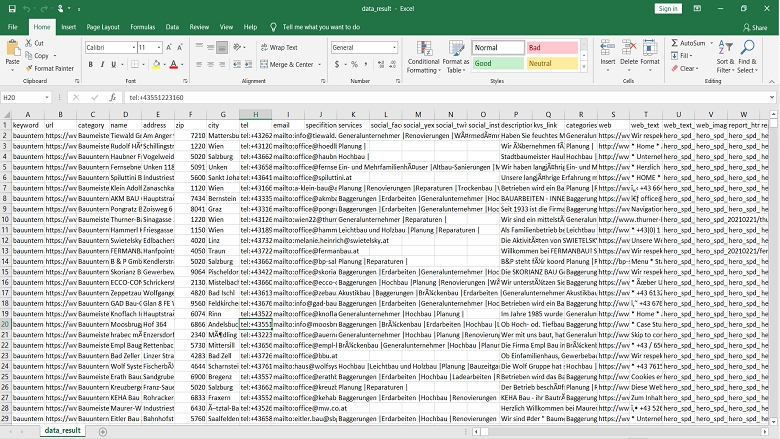Click the Name Box showing H20

pyautogui.click(x=26, y=97)
